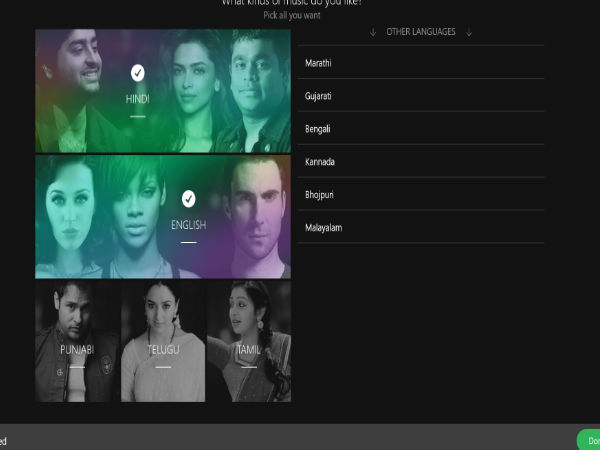Click right arrow beside Other Languages
Screen dimensions: 600x450
[468, 32]
